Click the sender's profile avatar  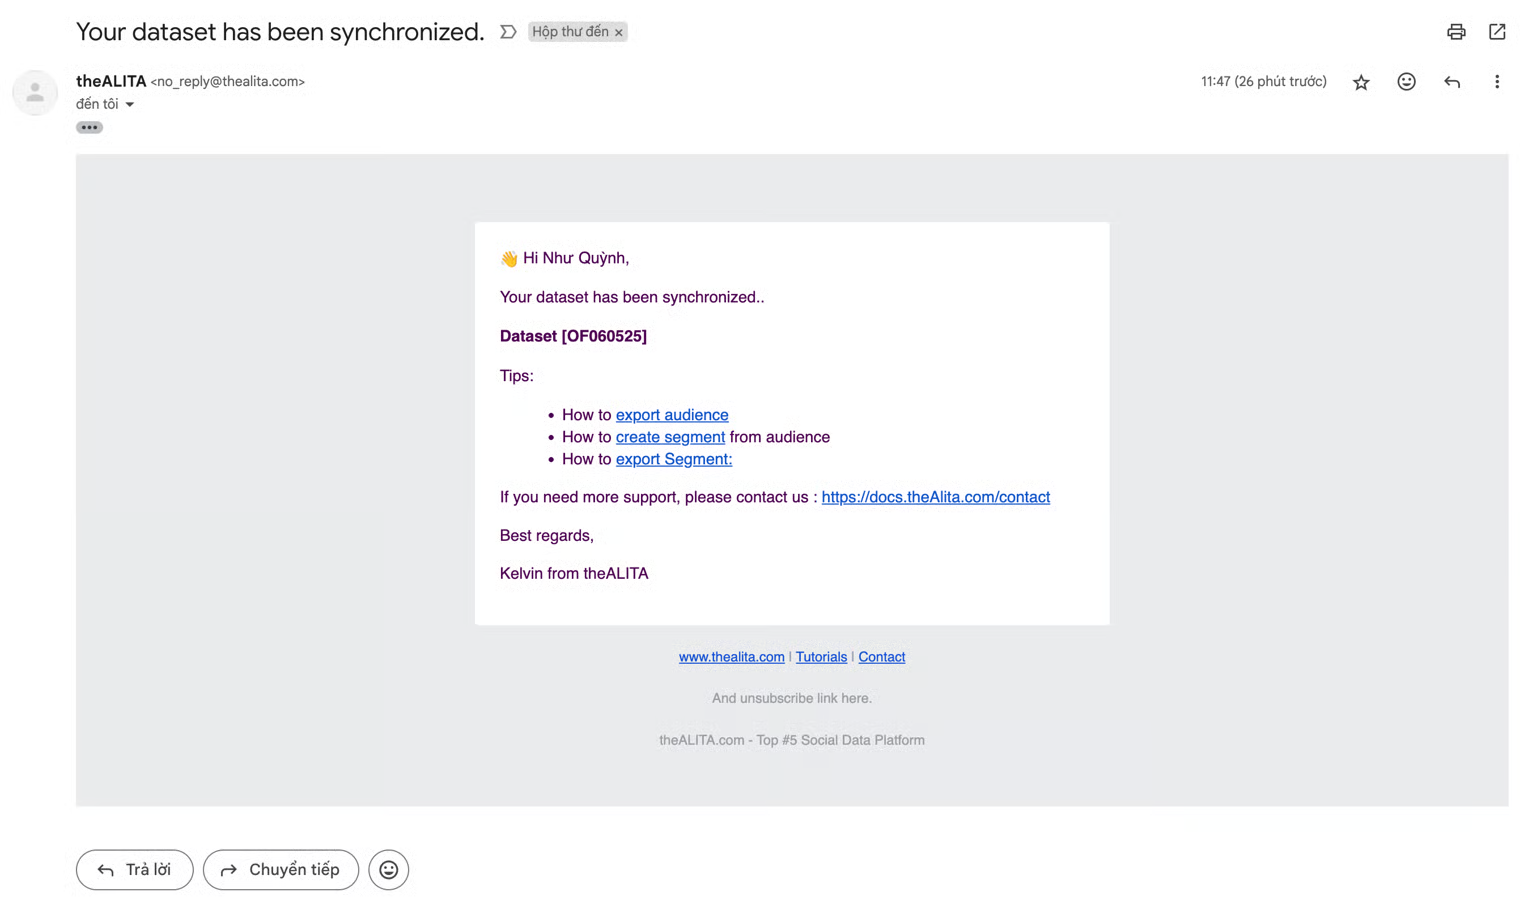[x=35, y=93]
